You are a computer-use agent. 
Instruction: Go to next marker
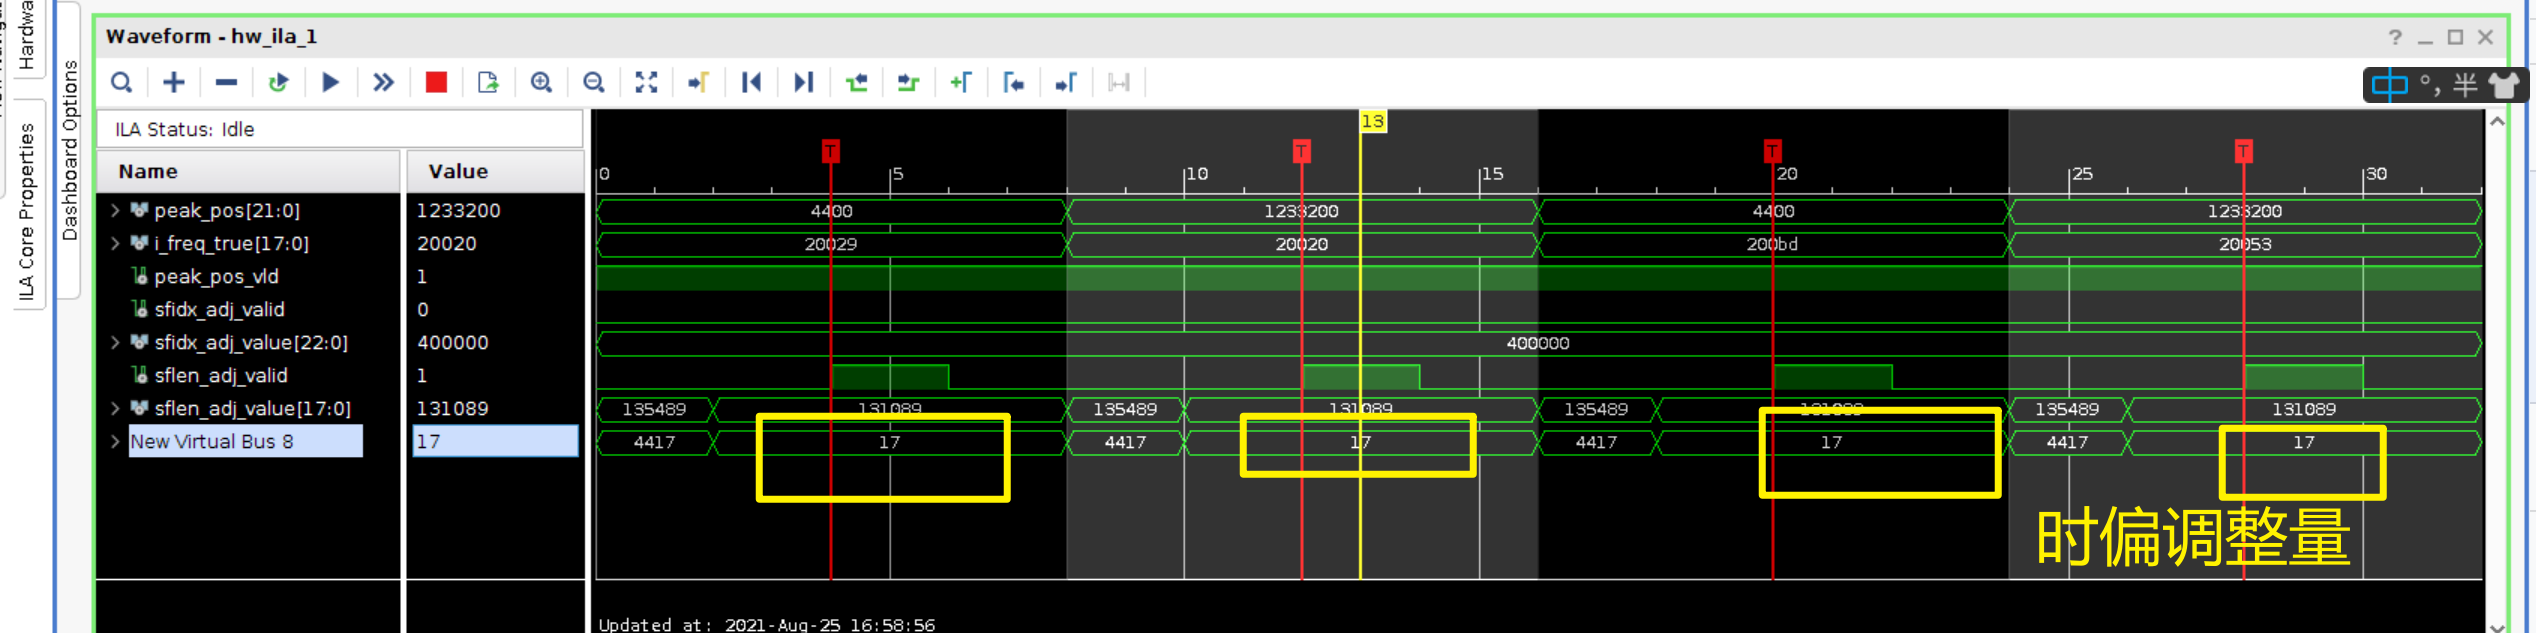(x=1066, y=82)
